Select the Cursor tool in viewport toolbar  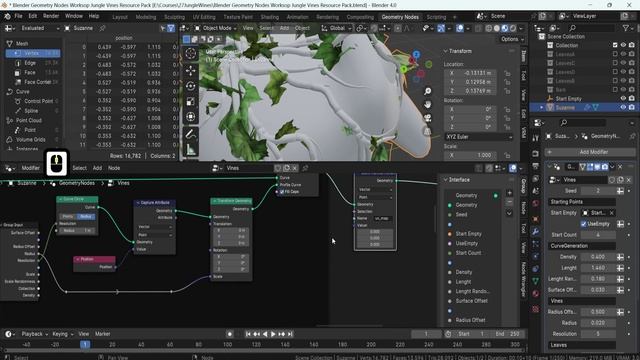point(191,54)
